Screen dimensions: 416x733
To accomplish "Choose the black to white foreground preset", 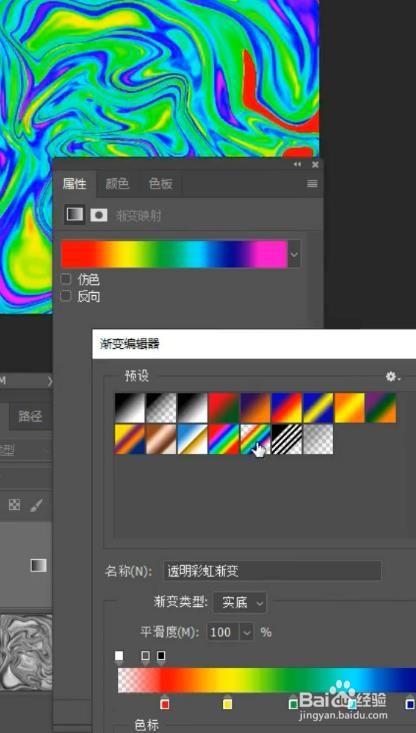I will tap(129, 408).
